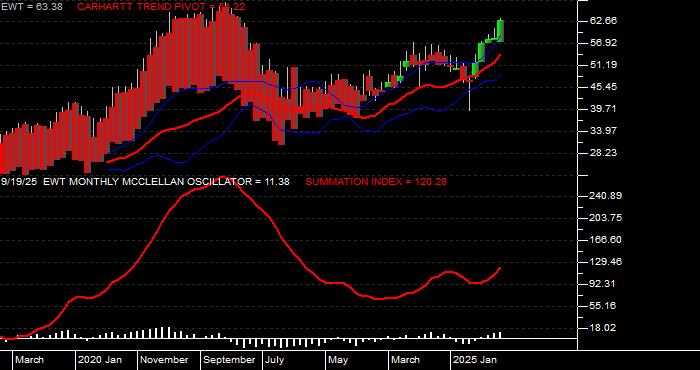Click the 45.45 price axis value
700x370 pixels.
tap(603, 87)
